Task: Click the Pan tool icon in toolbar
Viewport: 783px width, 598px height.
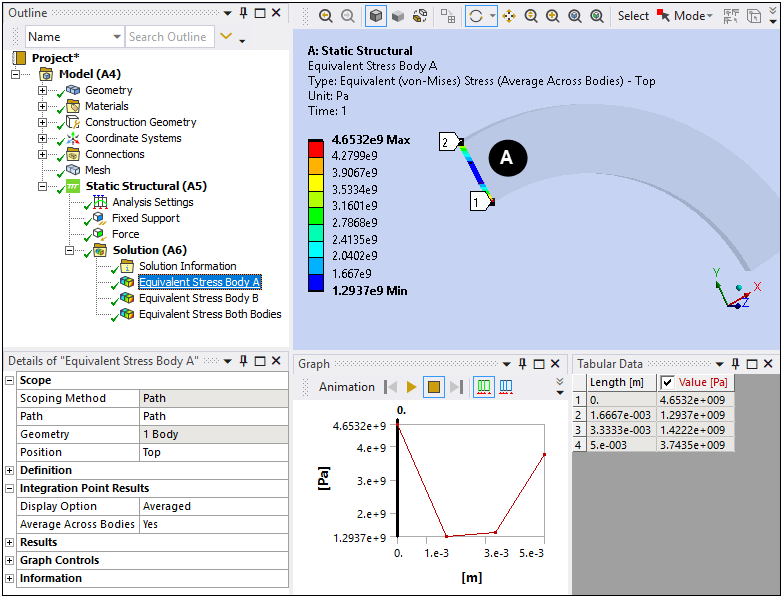Action: 508,16
